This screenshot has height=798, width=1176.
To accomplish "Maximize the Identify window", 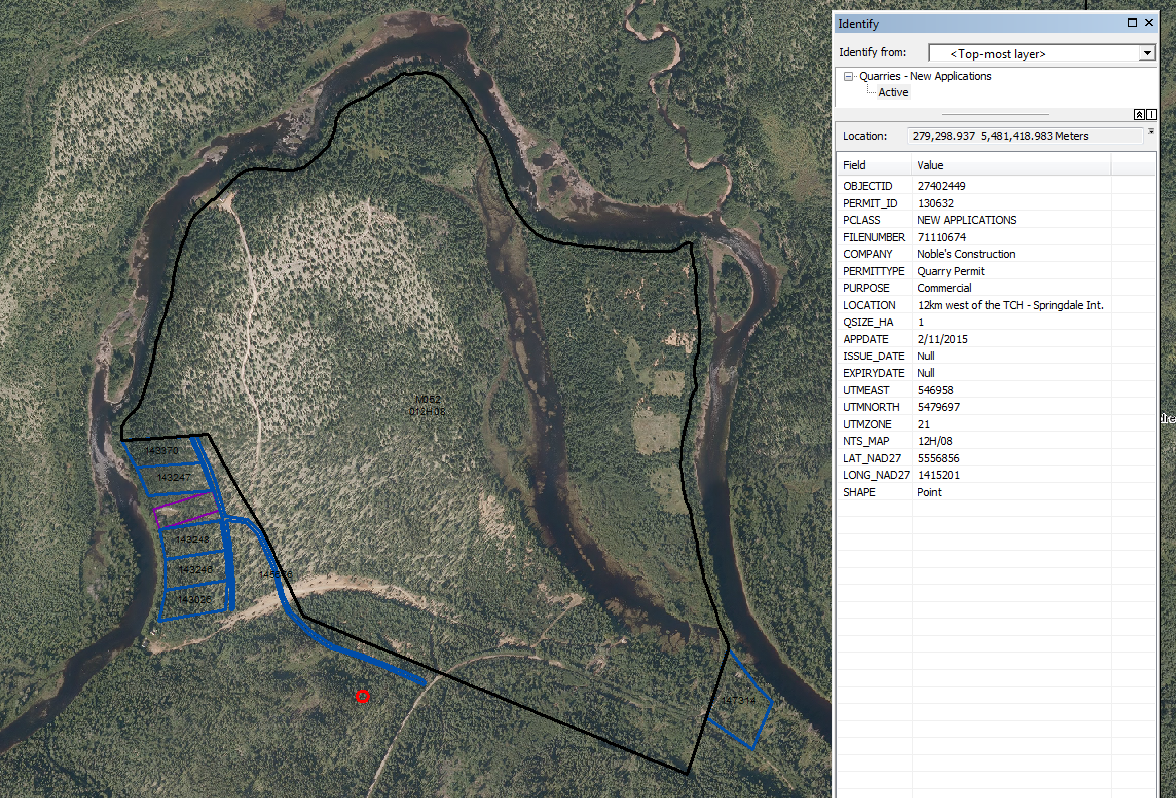I will pyautogui.click(x=1133, y=24).
